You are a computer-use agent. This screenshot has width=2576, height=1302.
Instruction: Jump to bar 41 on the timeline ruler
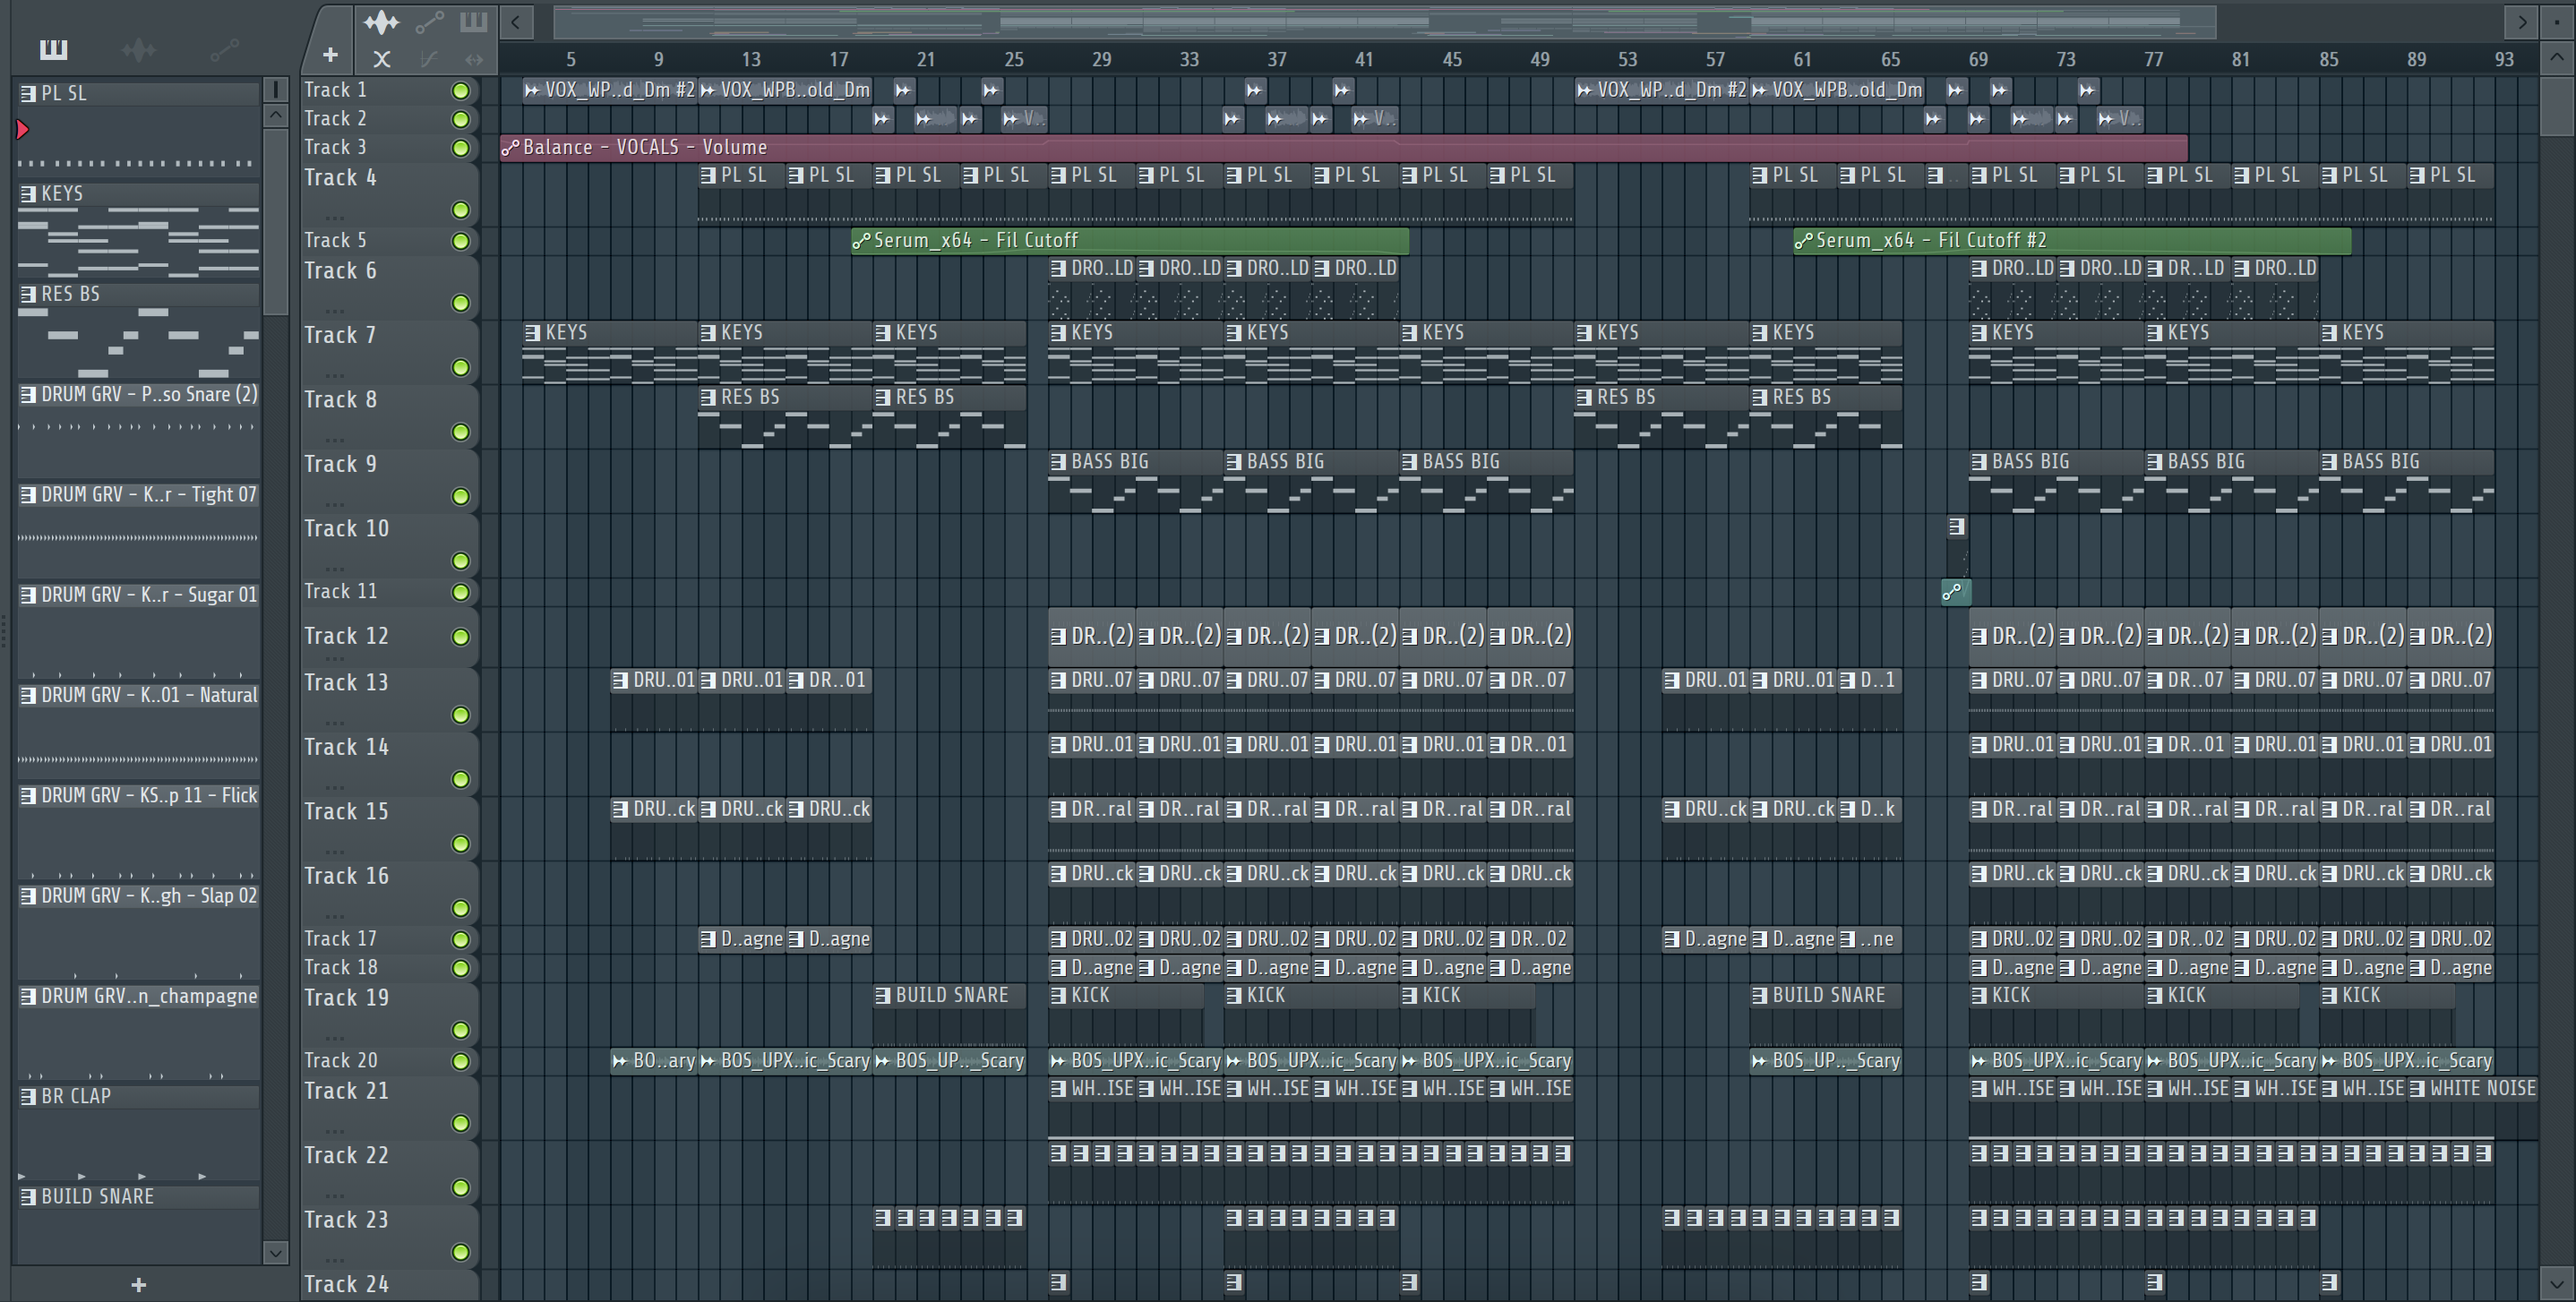[1364, 60]
